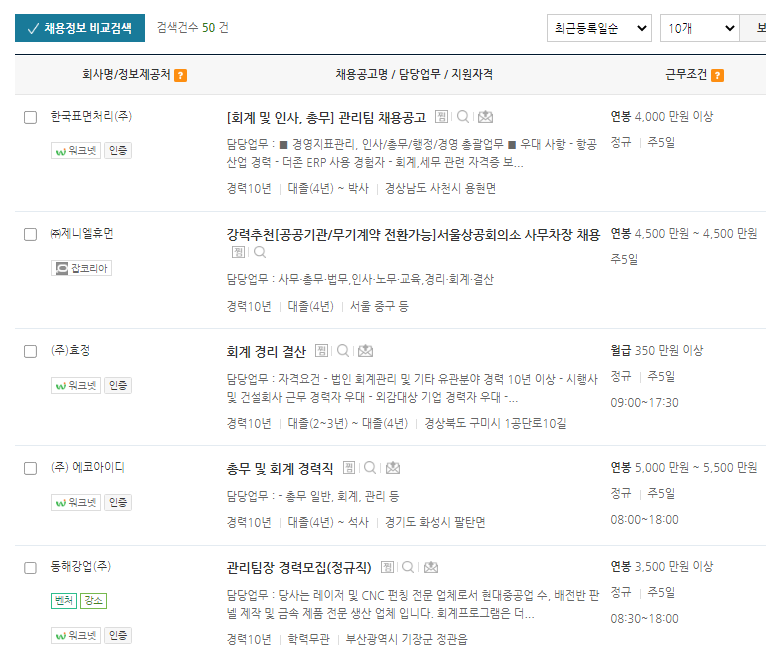This screenshot has height=645, width=766.
Task: Click 인증 badge under 한국표면처리(주)
Action: tap(118, 150)
